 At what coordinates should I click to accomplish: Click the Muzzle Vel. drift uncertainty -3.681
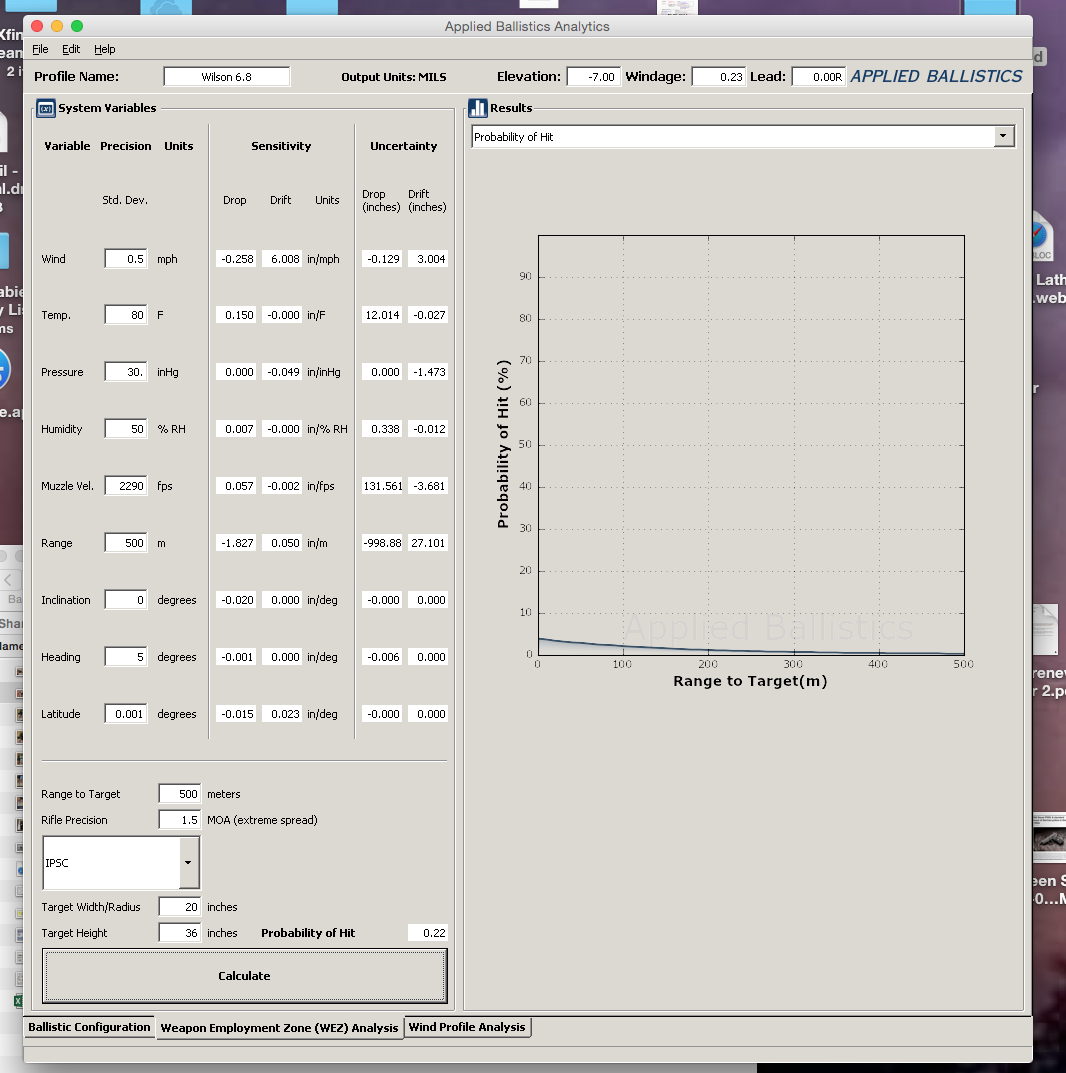(428, 486)
